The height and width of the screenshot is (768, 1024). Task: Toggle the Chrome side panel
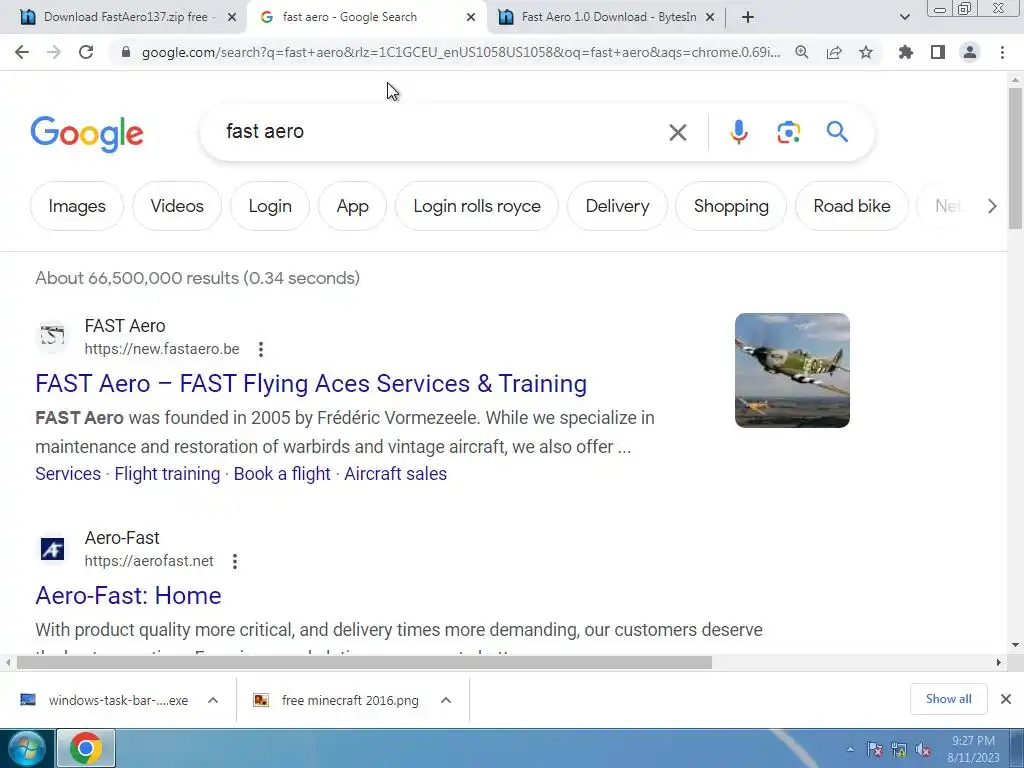(x=938, y=52)
